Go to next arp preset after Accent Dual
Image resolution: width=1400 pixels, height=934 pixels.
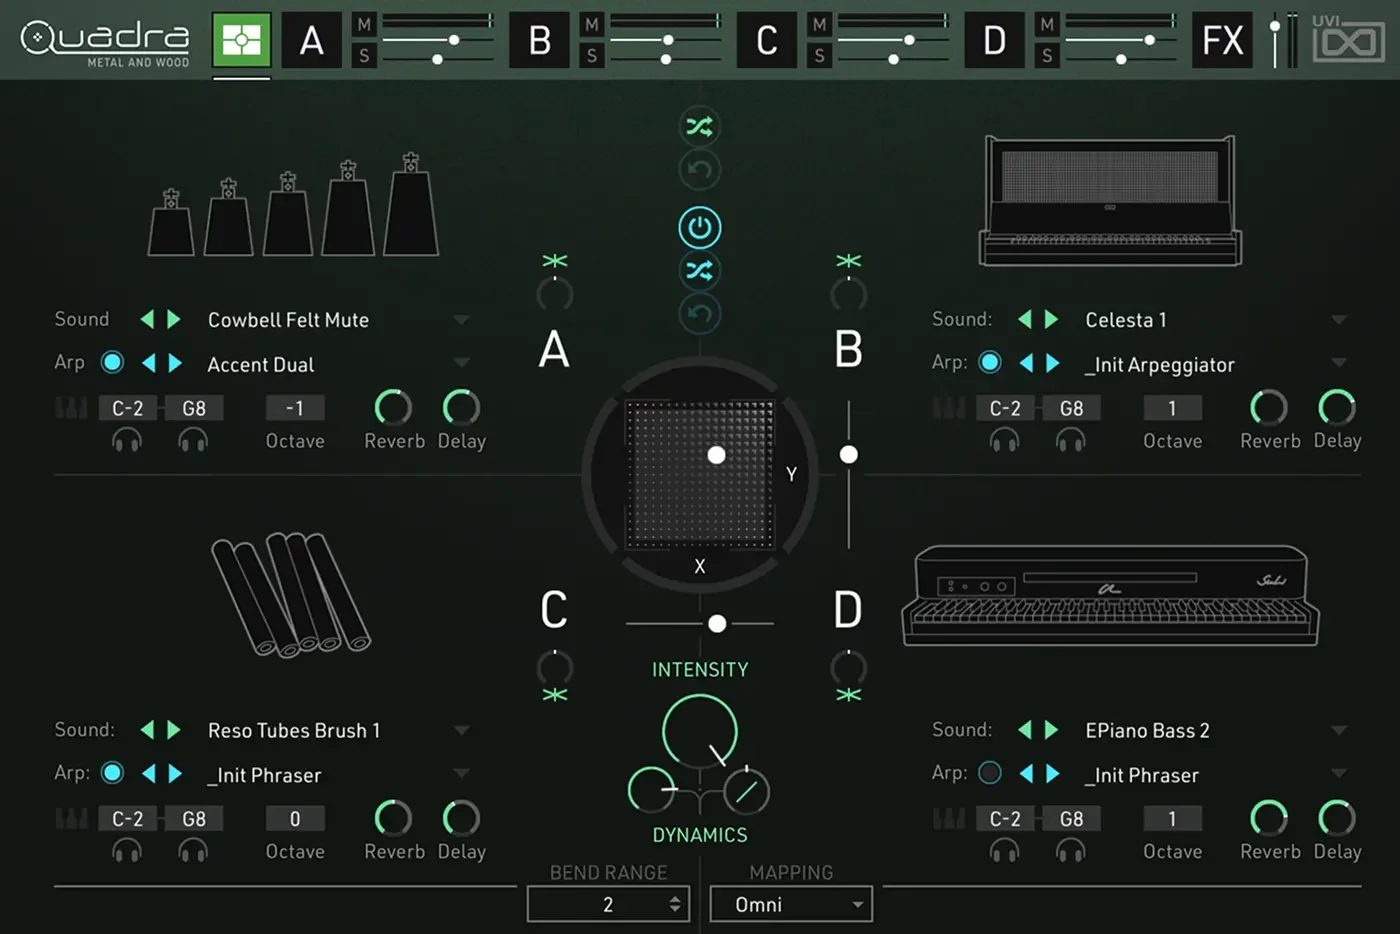coord(175,362)
